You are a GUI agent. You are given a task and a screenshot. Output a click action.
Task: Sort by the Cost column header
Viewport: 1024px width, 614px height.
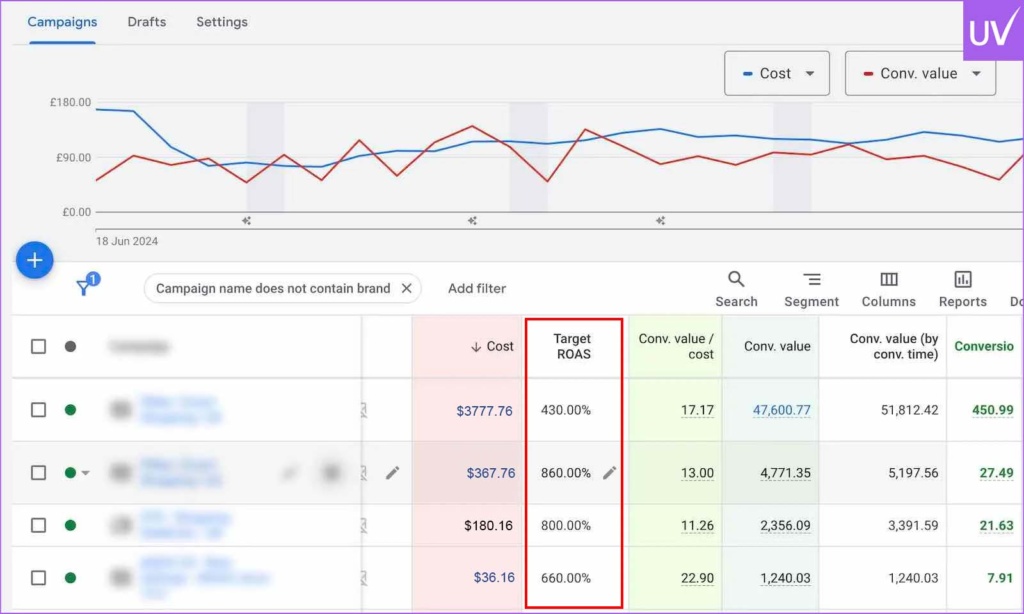(x=492, y=347)
